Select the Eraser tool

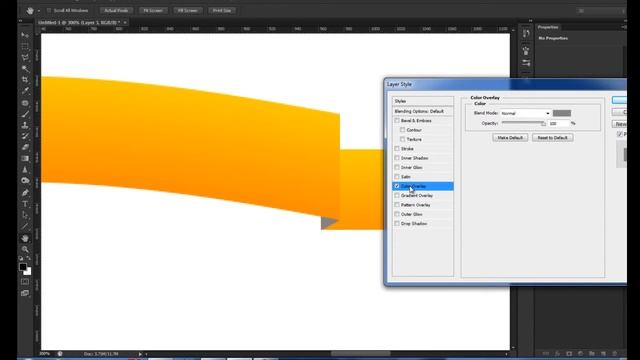pos(25,147)
